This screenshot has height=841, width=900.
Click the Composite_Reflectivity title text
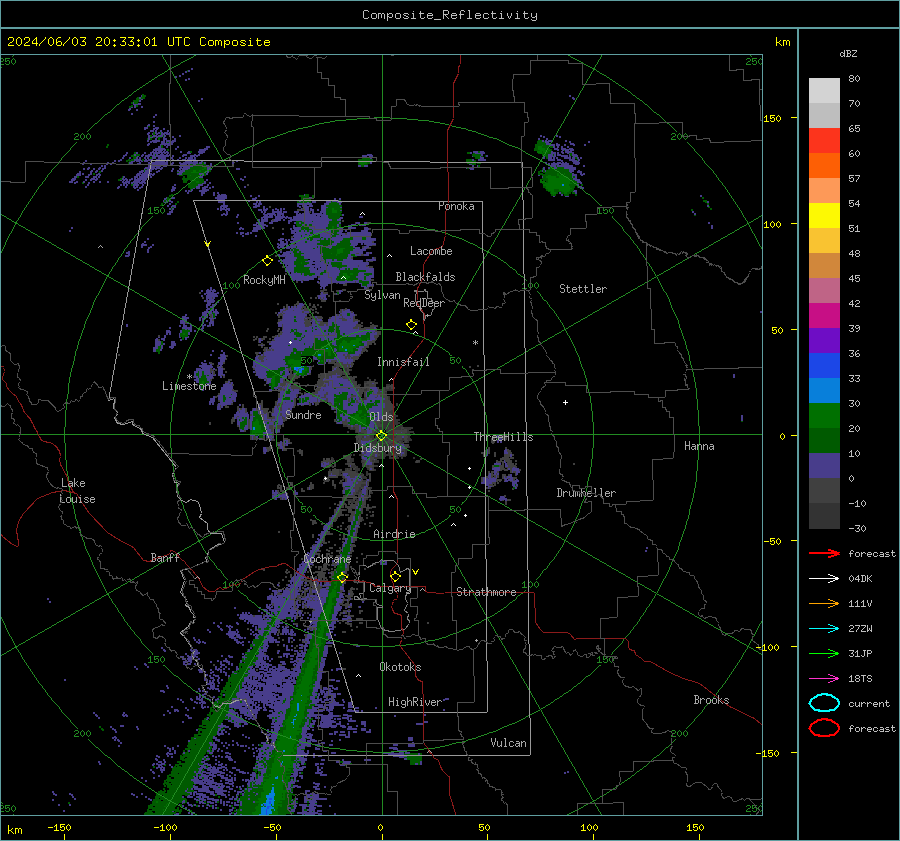click(450, 15)
